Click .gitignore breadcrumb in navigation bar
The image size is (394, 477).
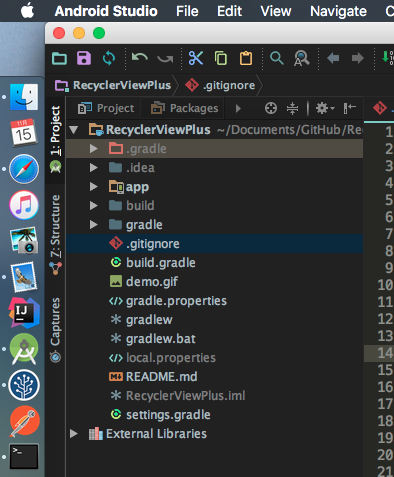click(220, 85)
